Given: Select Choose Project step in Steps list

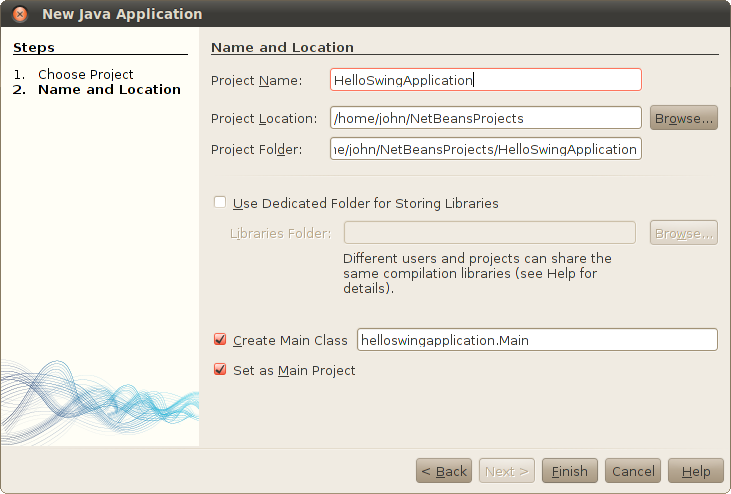Looking at the screenshot, I should (x=85, y=74).
